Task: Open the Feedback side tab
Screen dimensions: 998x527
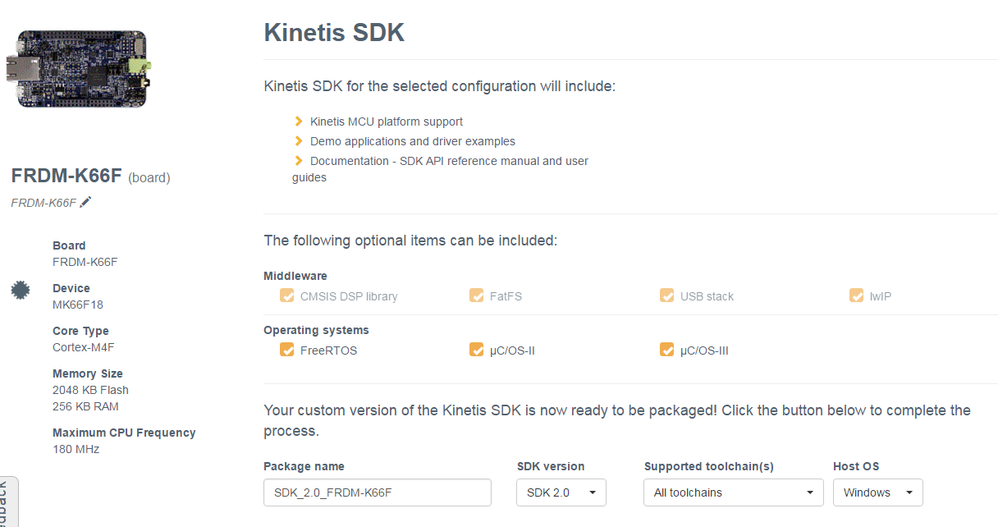Action: (8, 502)
